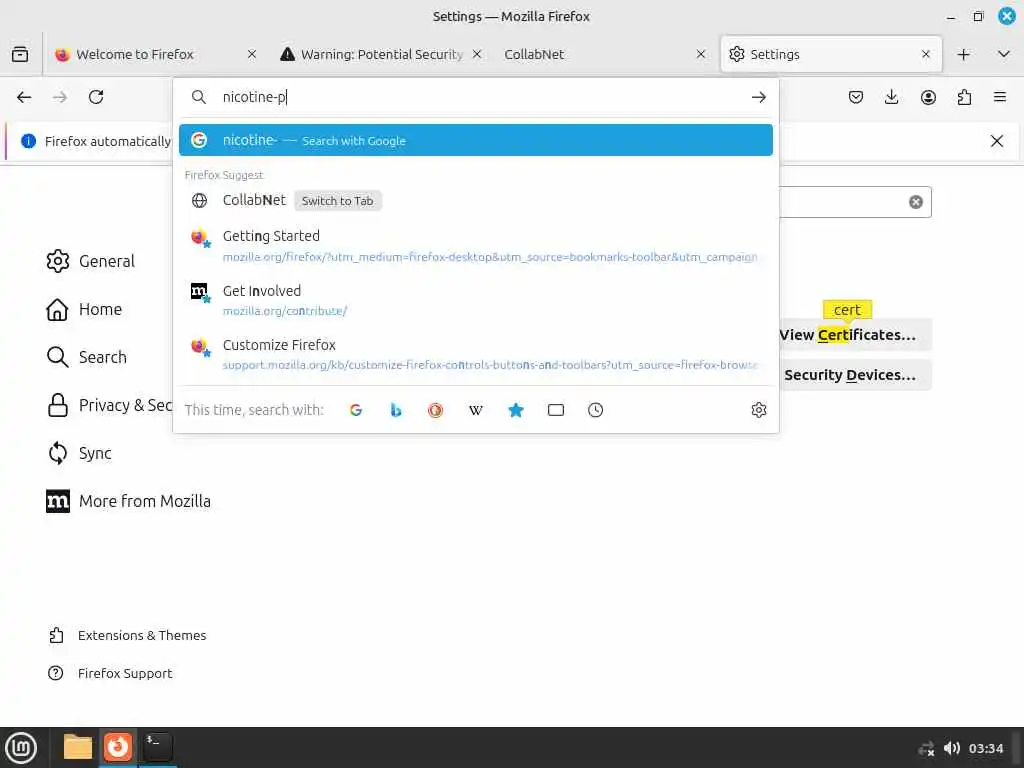This screenshot has height=768, width=1024.
Task: Select Get Involved suggestion
Action: [x=475, y=300]
